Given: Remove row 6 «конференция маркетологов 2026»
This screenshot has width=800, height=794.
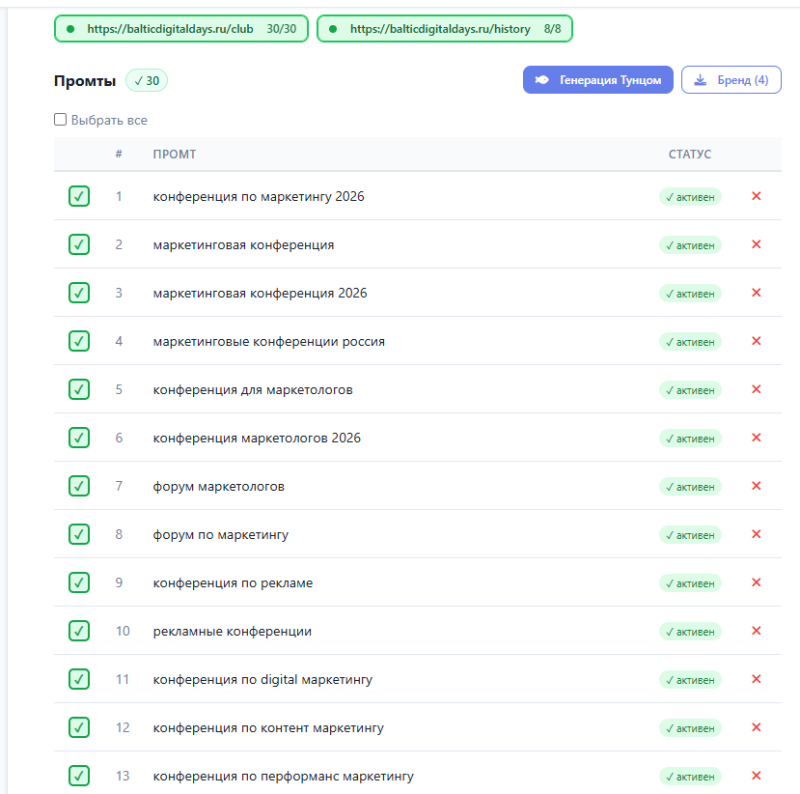Looking at the screenshot, I should [x=756, y=437].
